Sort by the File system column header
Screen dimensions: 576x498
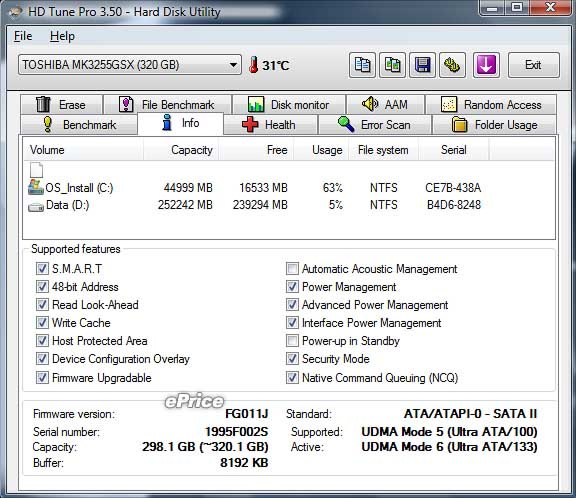click(383, 150)
